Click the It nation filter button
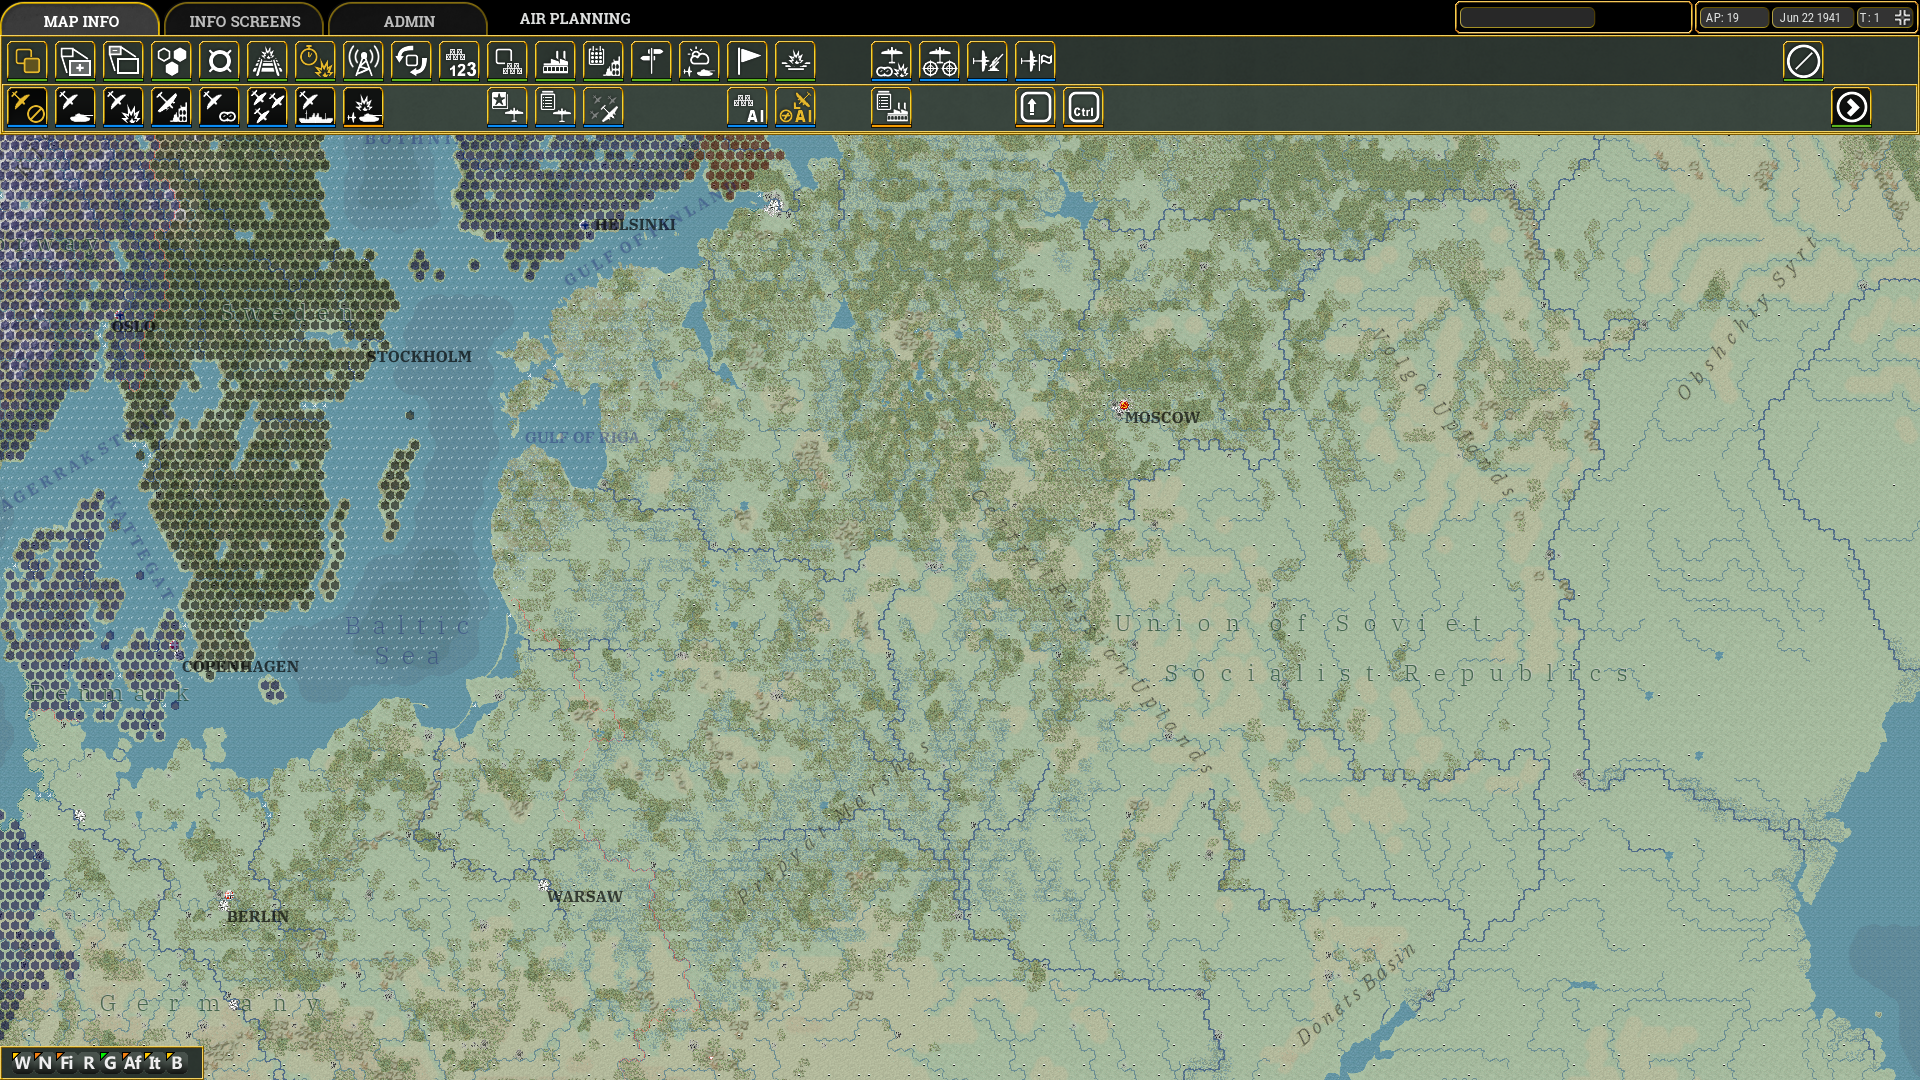 click(154, 1062)
